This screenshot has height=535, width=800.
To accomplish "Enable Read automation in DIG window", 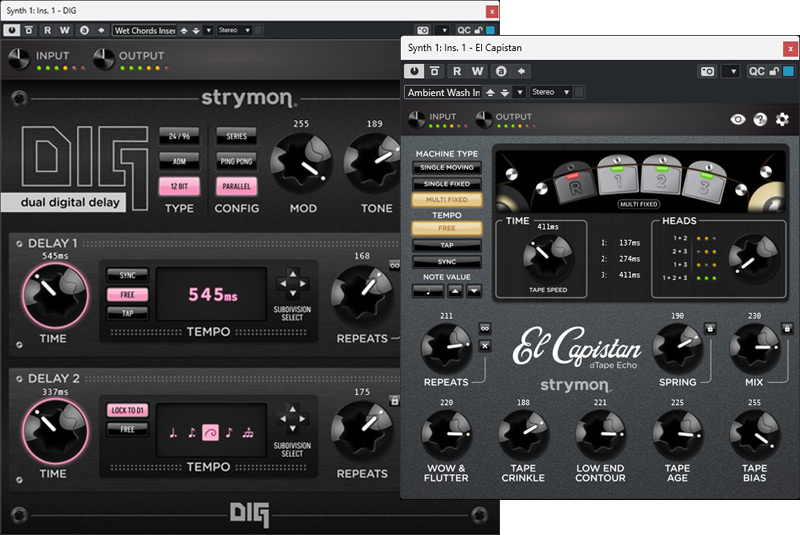I will [x=49, y=30].
